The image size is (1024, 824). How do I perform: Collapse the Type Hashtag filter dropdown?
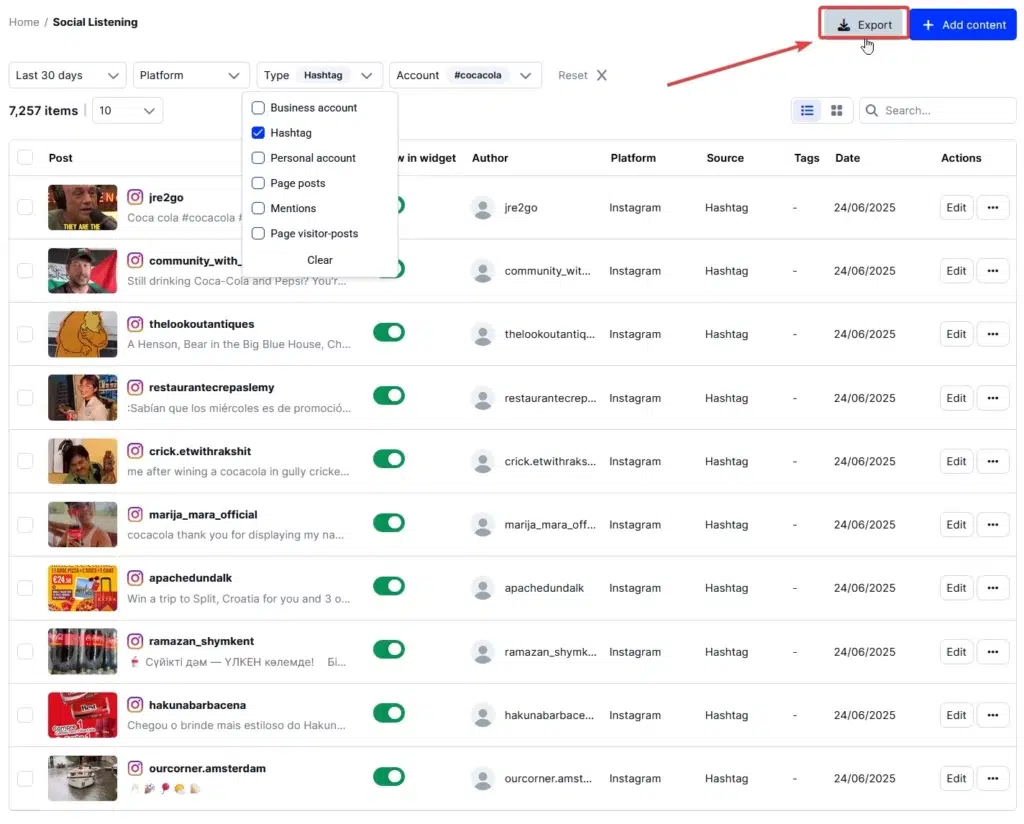pos(319,75)
